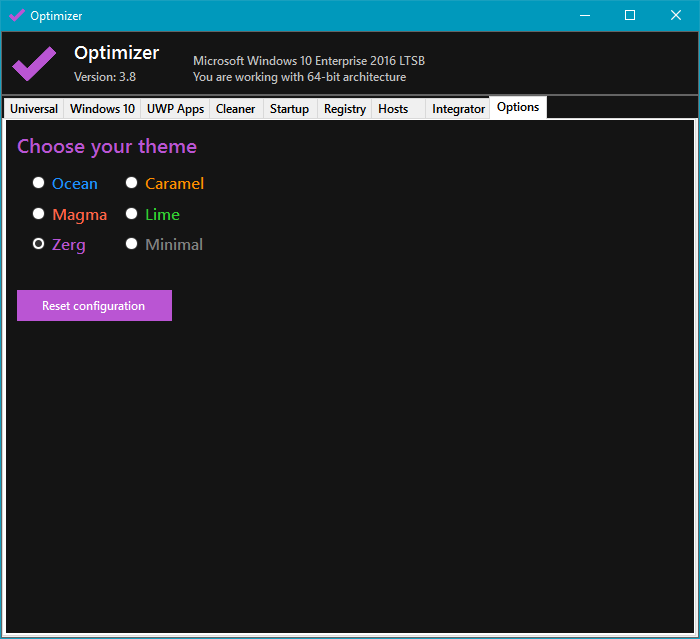Maximize the Optimizer window

pos(630,15)
